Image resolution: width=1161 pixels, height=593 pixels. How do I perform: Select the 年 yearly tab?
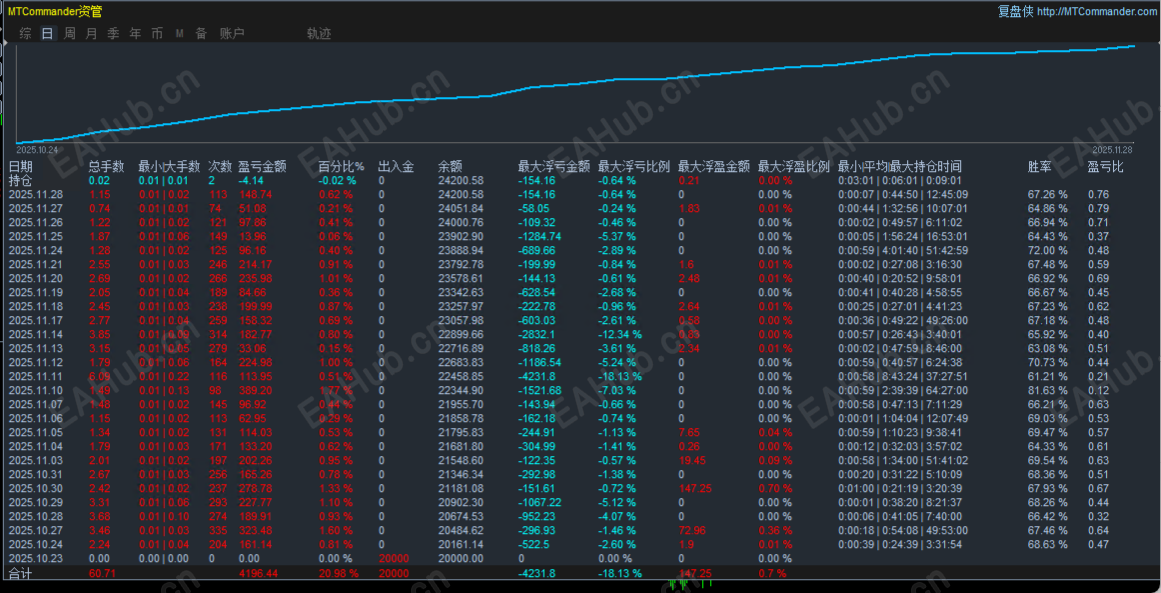135,33
